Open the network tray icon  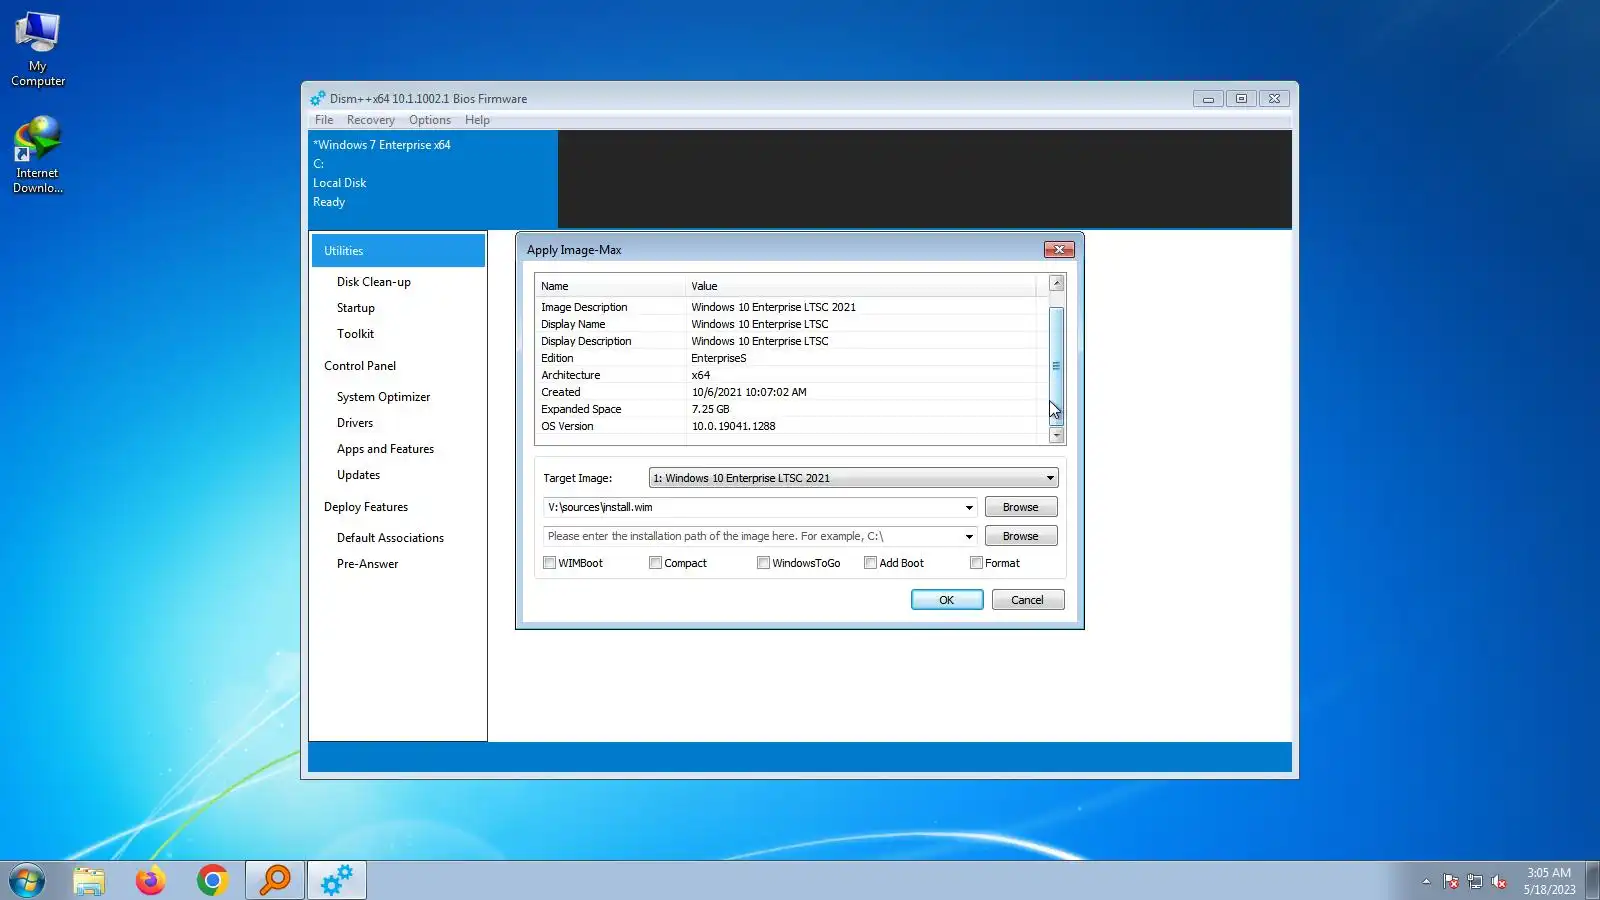click(1475, 881)
